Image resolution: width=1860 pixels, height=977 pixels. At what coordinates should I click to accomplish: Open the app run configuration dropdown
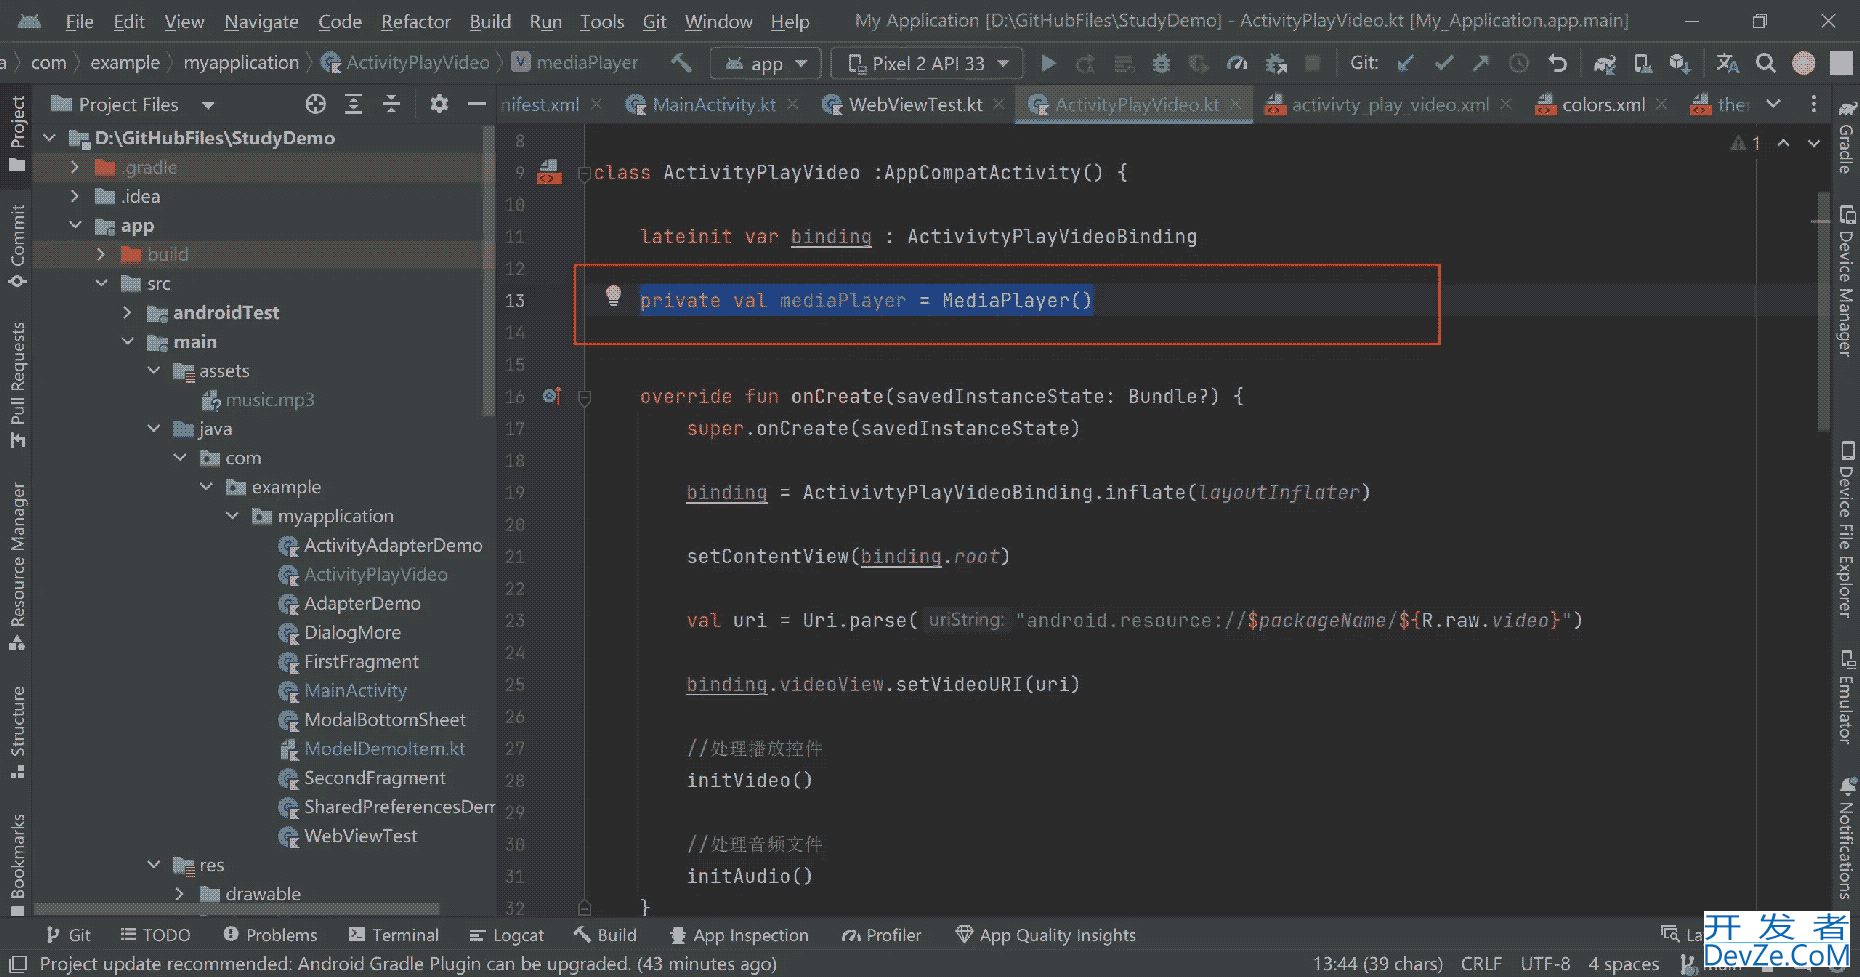click(765, 63)
